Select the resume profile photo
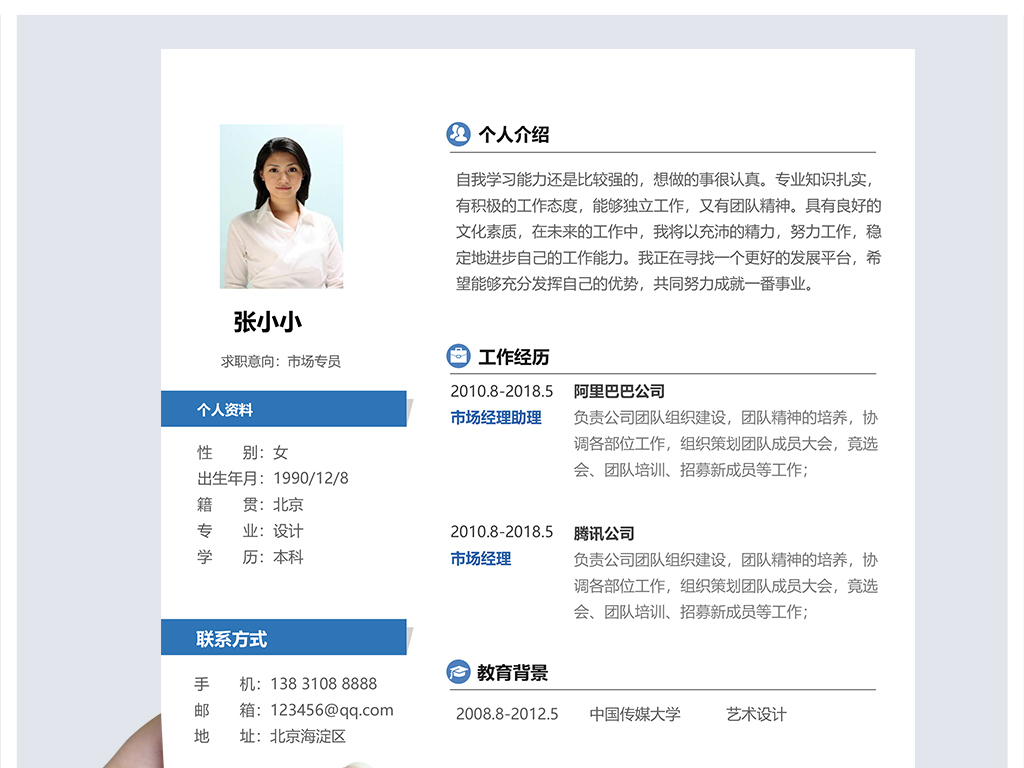 point(281,206)
